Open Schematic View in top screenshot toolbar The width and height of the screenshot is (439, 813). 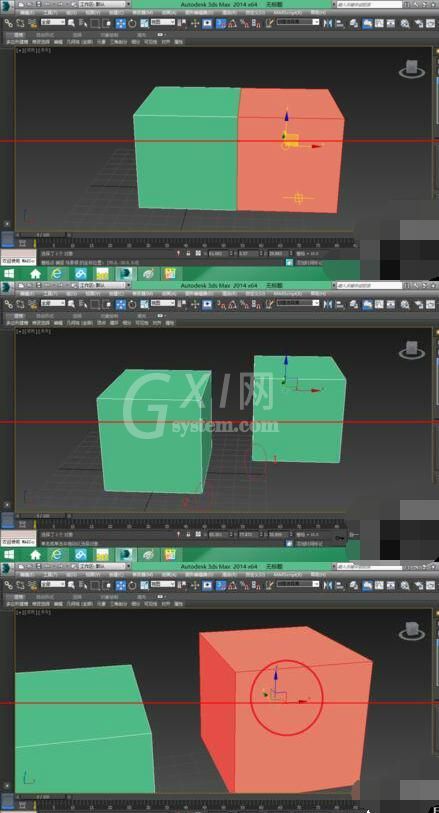point(391,23)
